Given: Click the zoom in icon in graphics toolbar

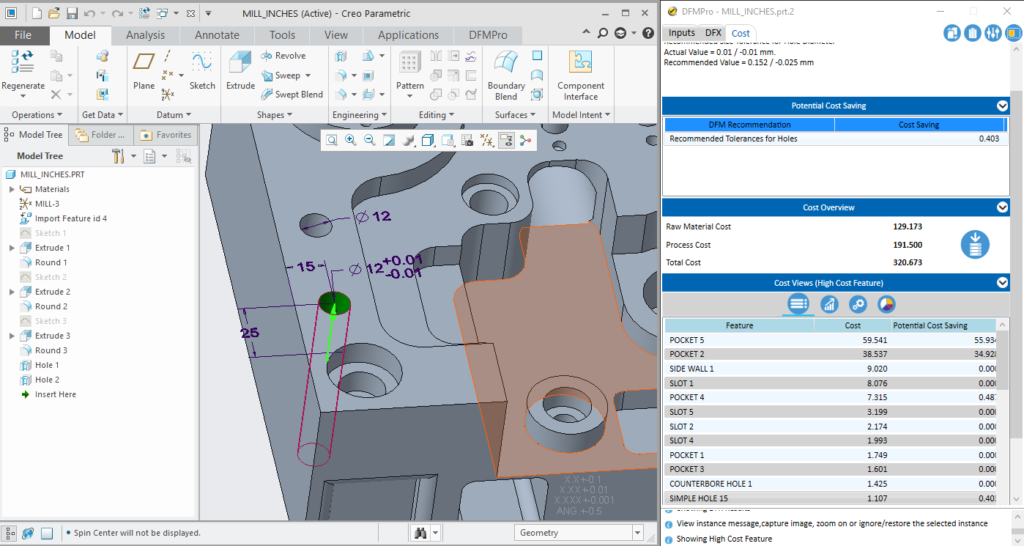Looking at the screenshot, I should click(351, 140).
